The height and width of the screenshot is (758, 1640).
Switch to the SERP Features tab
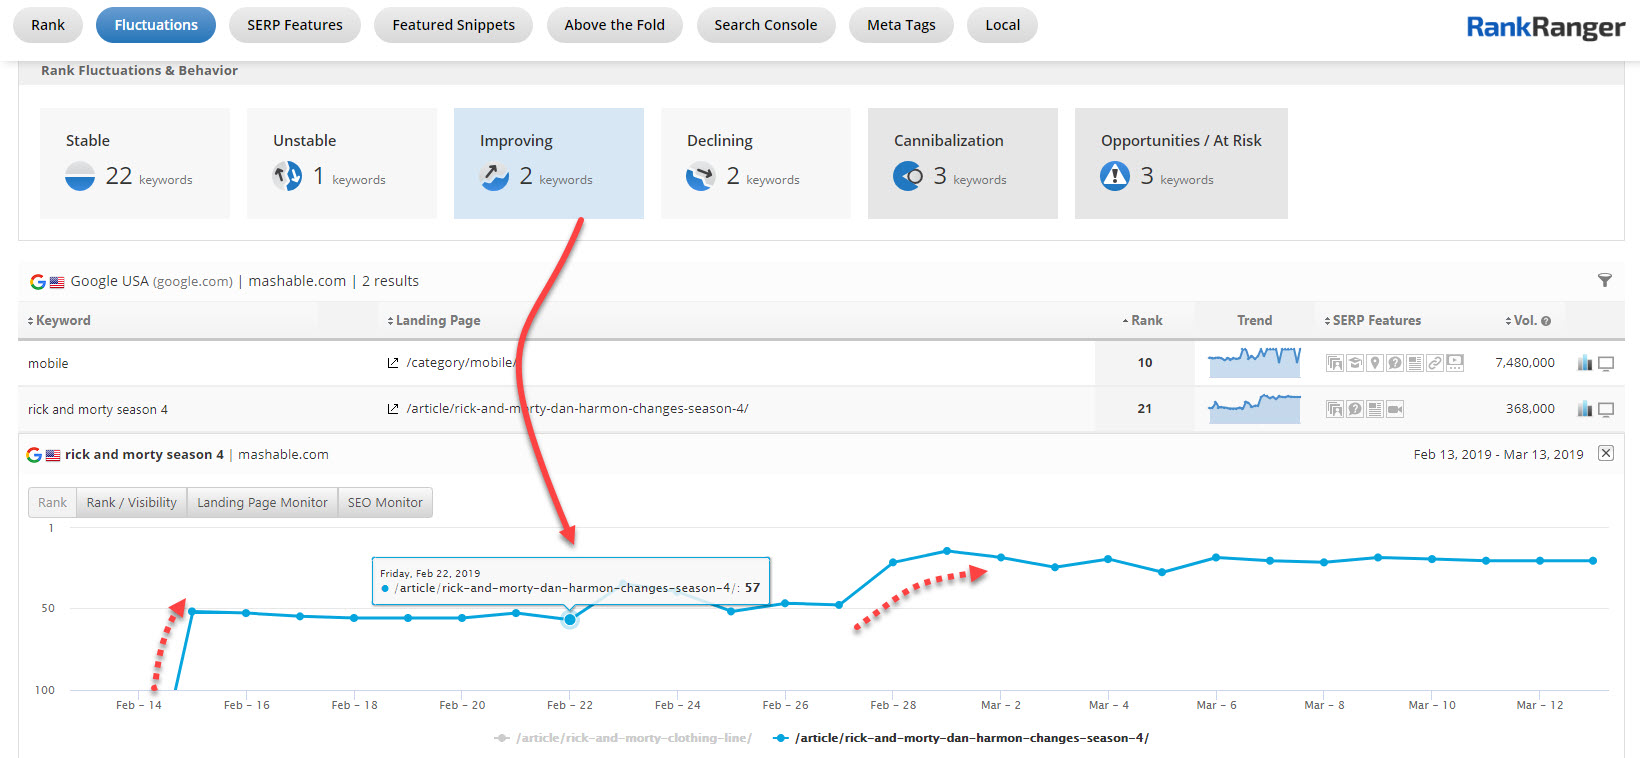pyautogui.click(x=294, y=25)
